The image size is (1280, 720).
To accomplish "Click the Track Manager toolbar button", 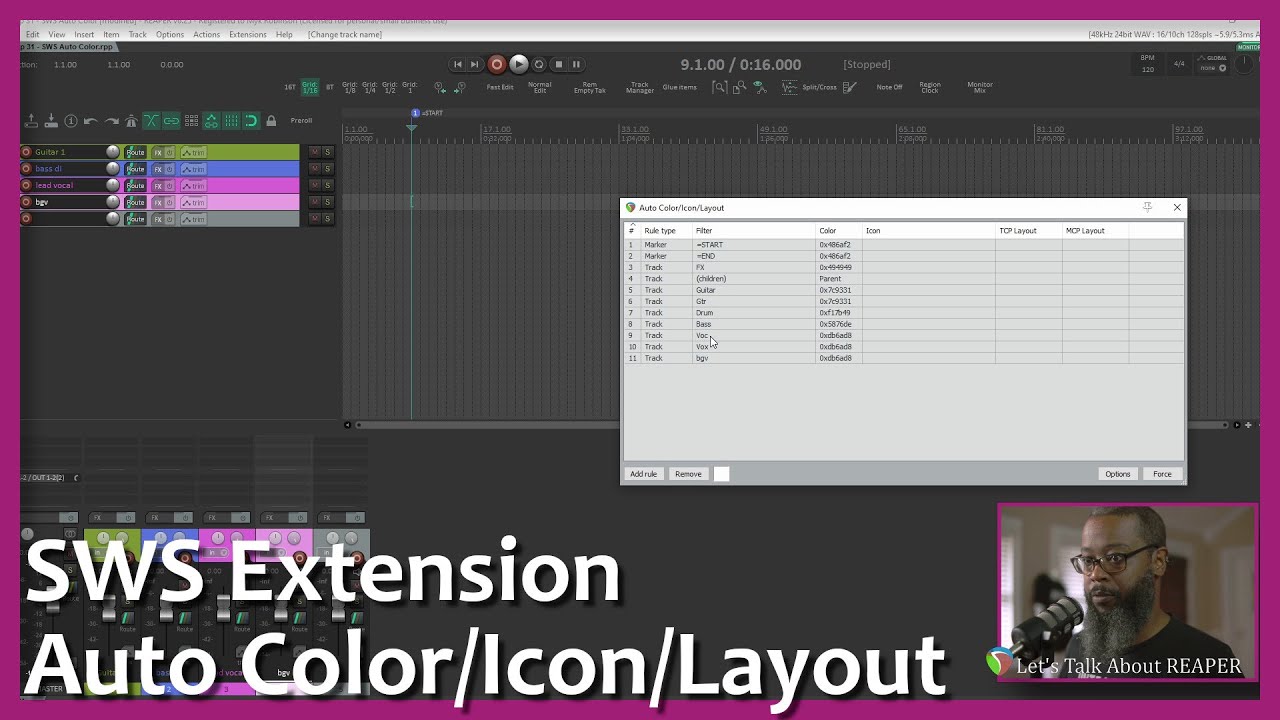I will tap(640, 87).
